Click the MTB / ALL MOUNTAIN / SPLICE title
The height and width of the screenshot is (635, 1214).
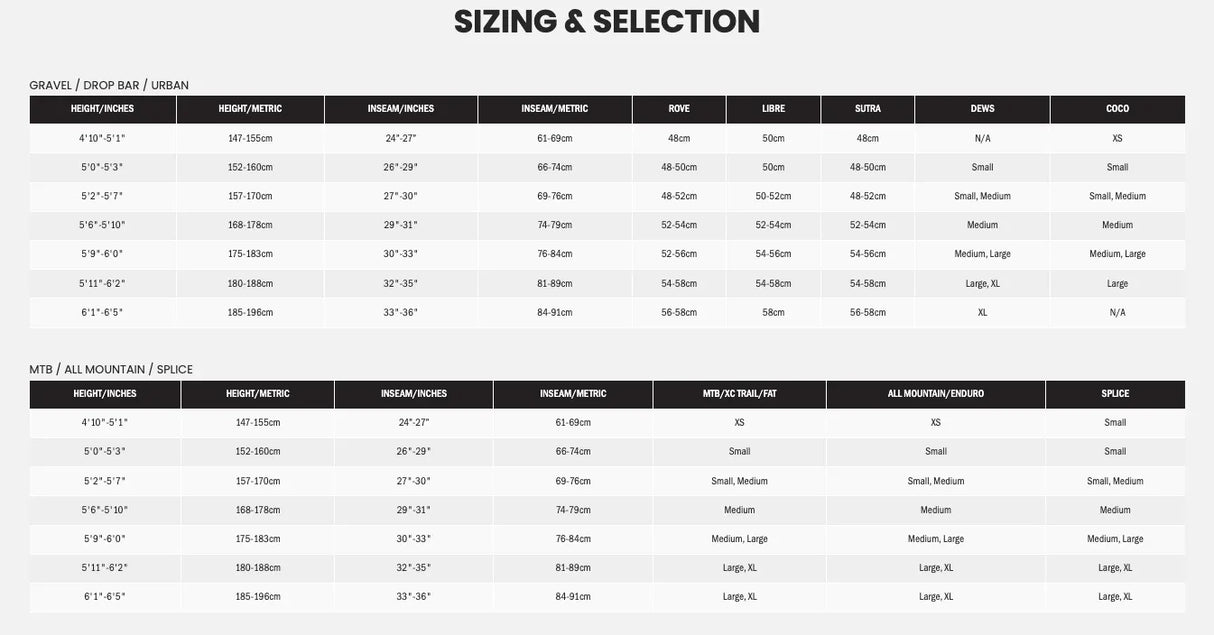tap(111, 369)
